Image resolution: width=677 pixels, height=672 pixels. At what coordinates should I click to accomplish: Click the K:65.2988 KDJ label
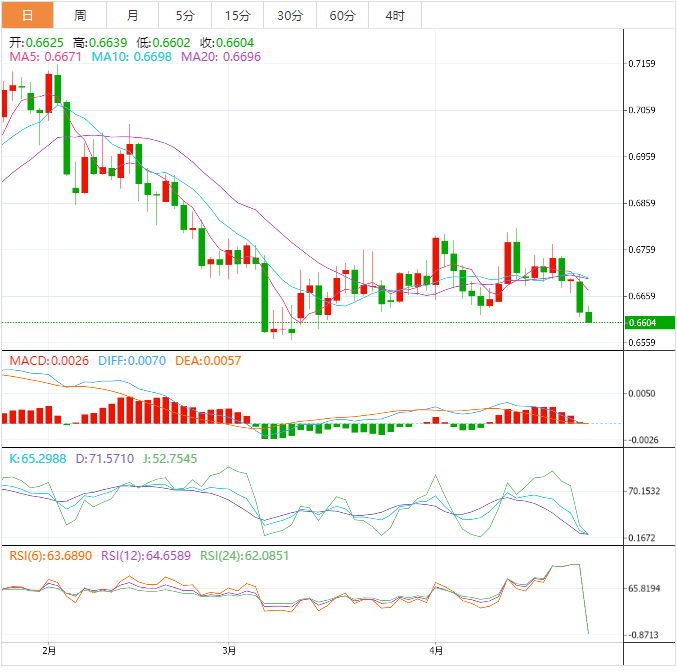click(x=38, y=459)
